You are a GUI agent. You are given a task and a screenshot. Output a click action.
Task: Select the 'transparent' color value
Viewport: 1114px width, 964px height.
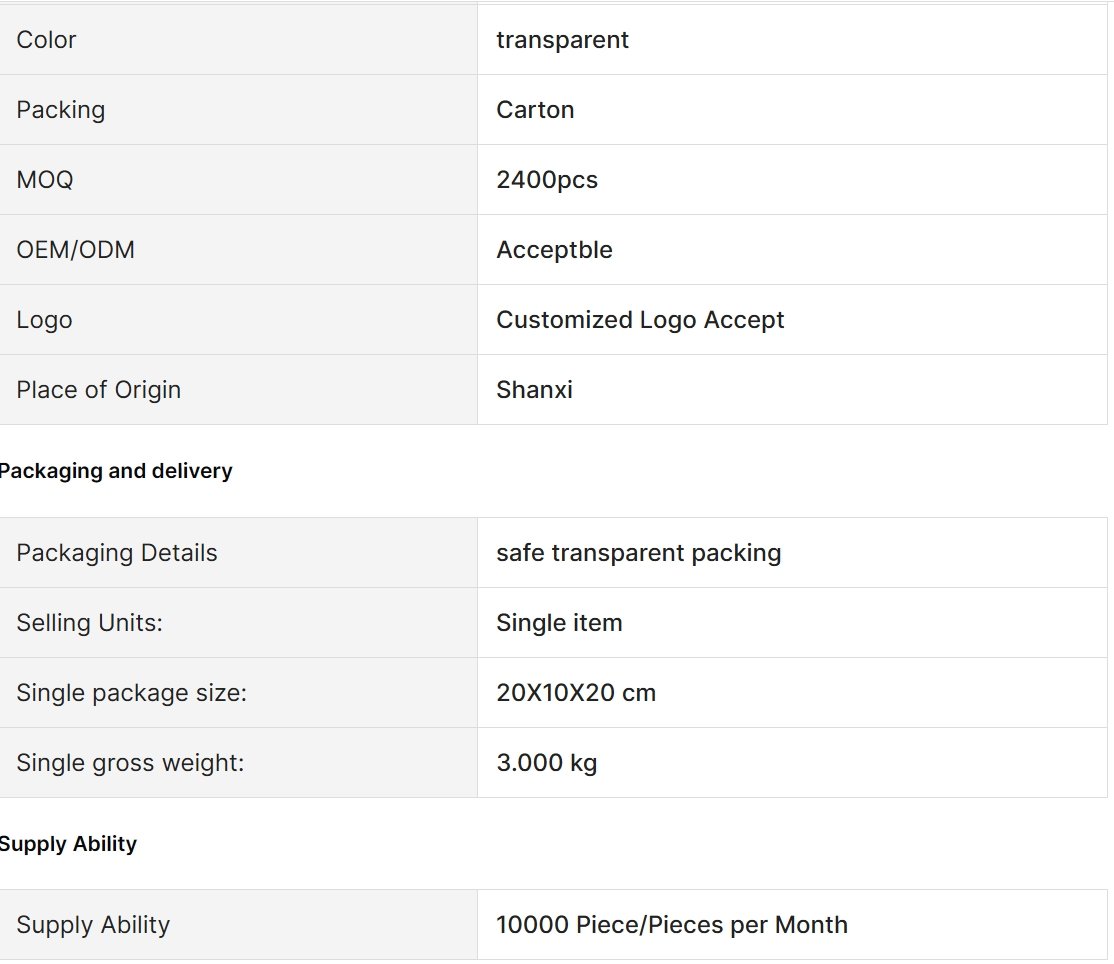tap(562, 40)
